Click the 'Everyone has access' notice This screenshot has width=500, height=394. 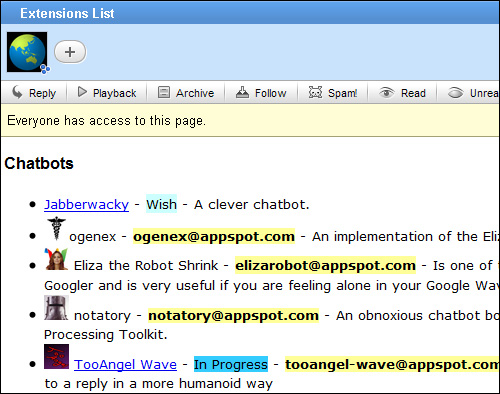(x=107, y=121)
